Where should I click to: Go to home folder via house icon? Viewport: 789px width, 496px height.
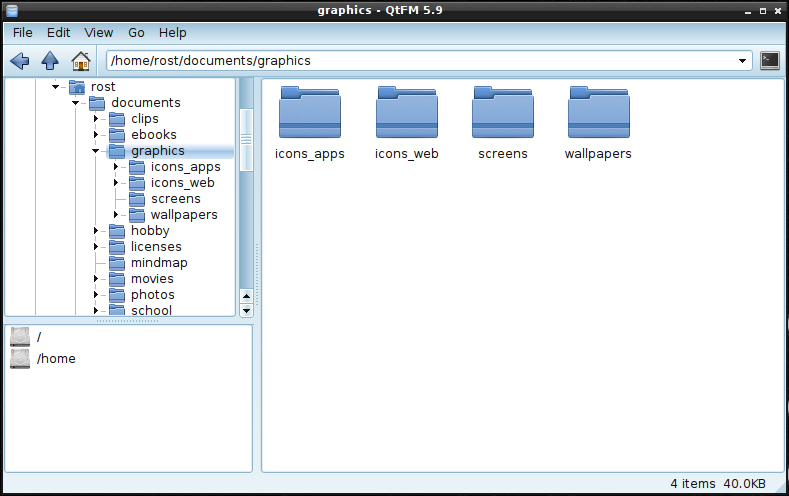(81, 61)
